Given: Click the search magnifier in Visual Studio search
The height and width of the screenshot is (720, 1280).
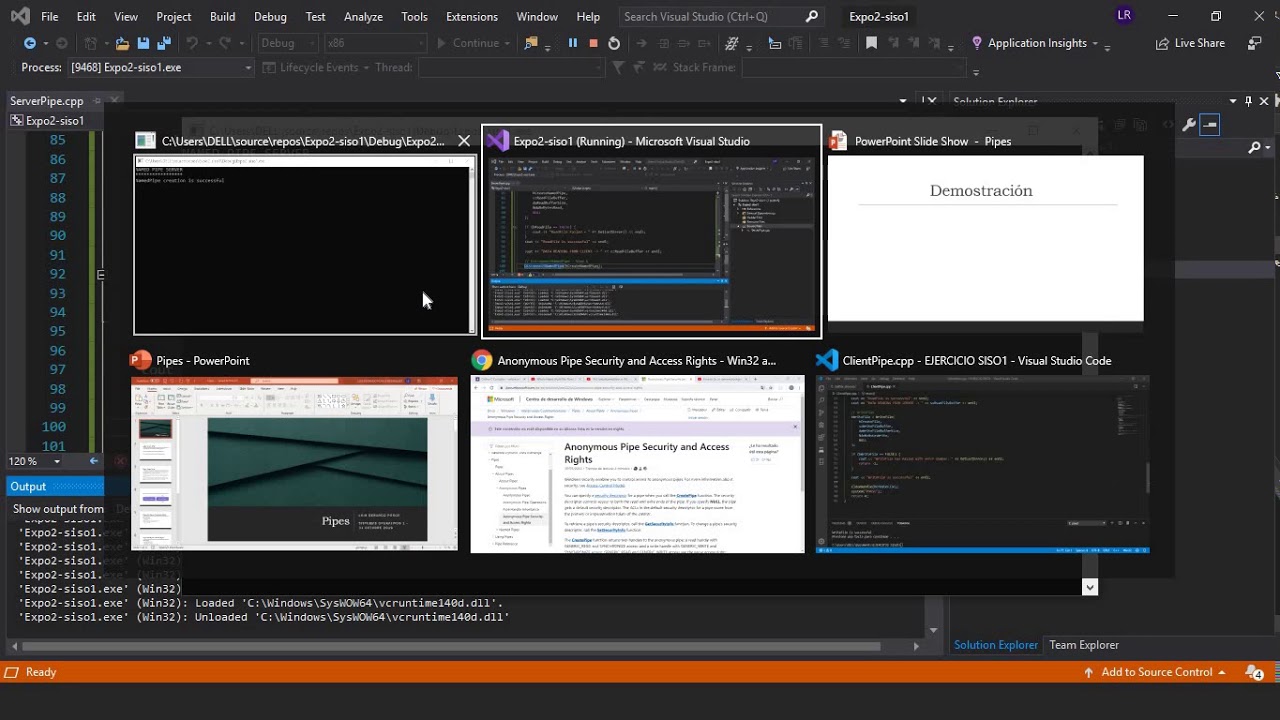Looking at the screenshot, I should (811, 16).
